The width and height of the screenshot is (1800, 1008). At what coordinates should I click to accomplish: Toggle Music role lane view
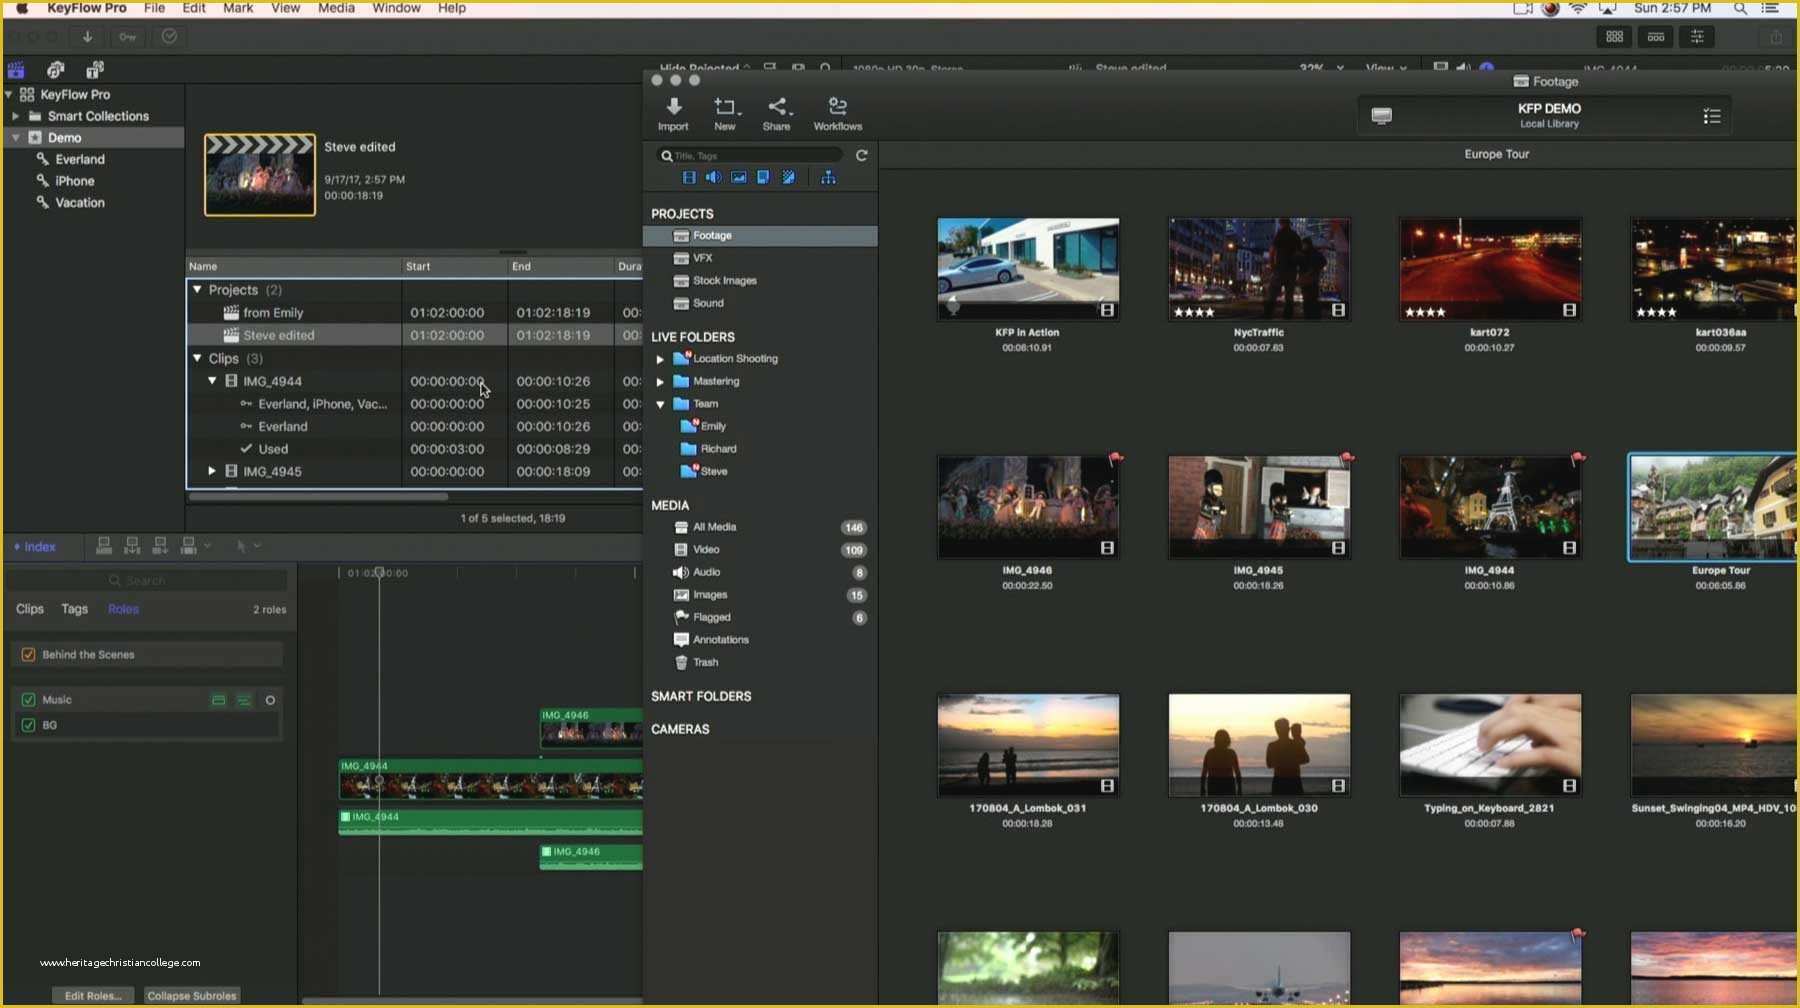(218, 700)
